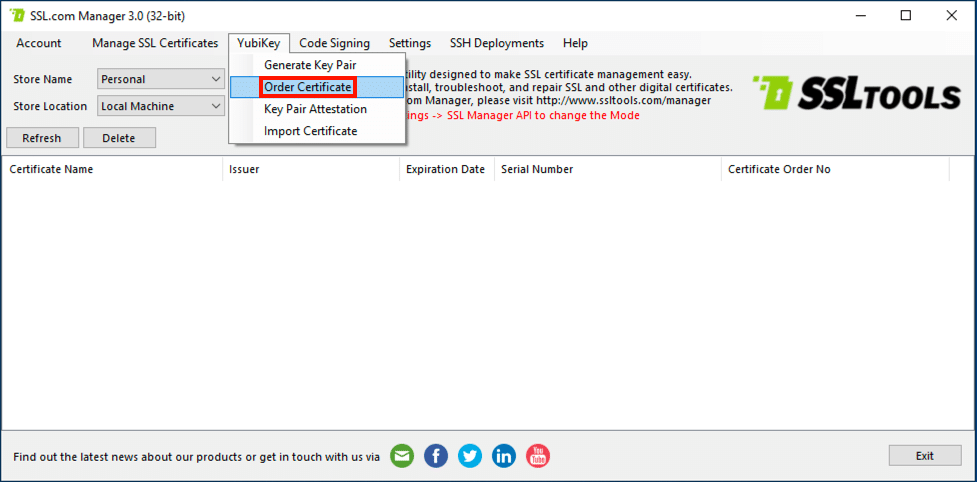Open the YouTube icon link
977x482 pixels.
(538, 456)
